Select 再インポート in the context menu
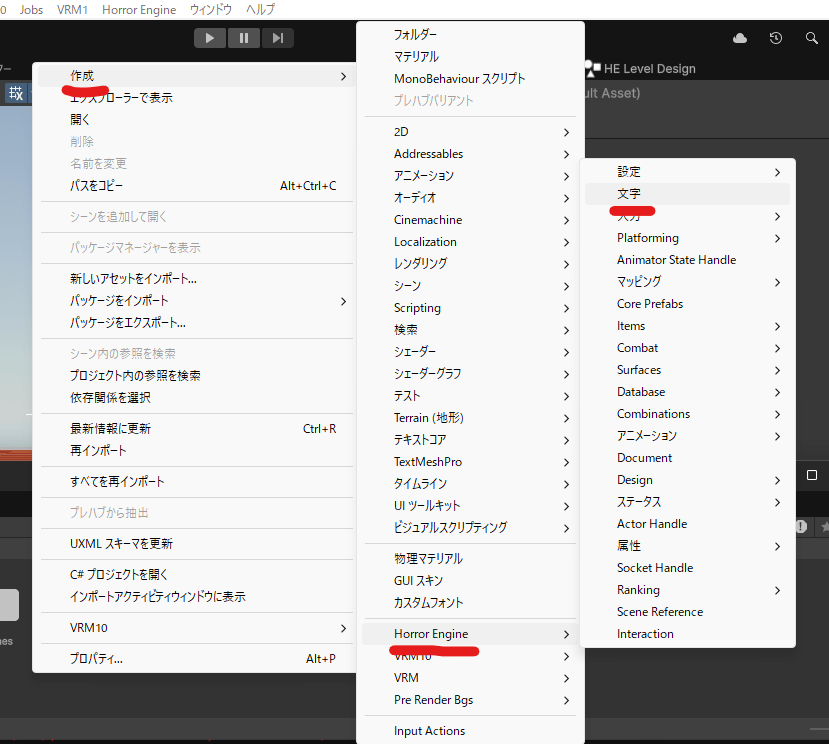The width and height of the screenshot is (829, 744). click(197, 451)
